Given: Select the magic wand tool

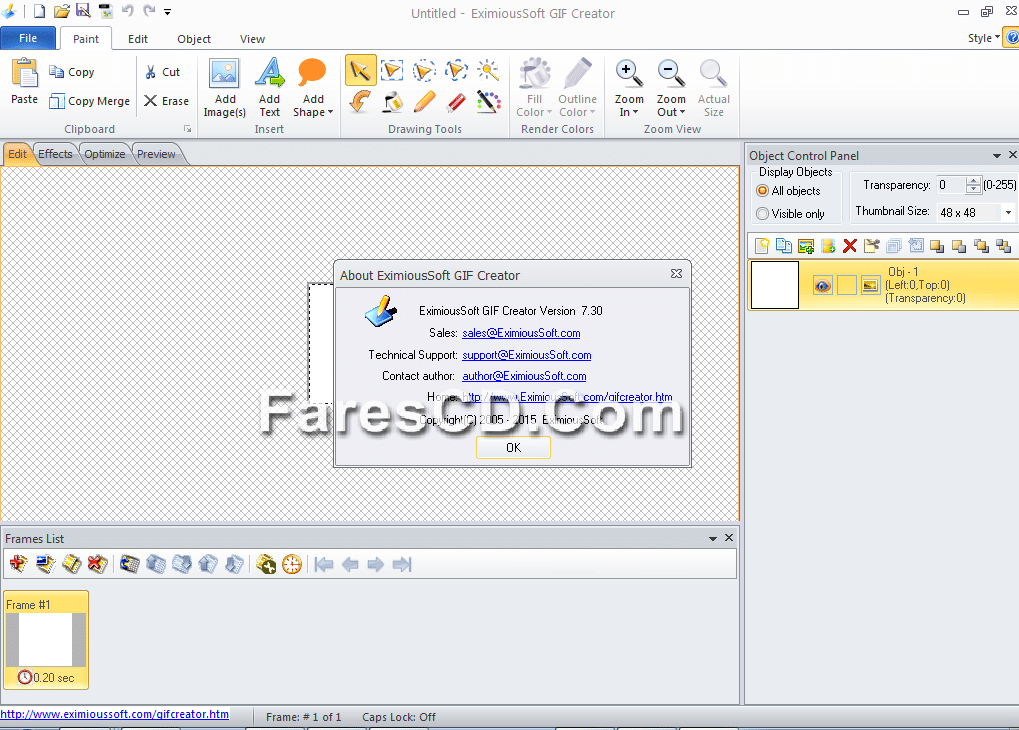Looking at the screenshot, I should coord(488,70).
